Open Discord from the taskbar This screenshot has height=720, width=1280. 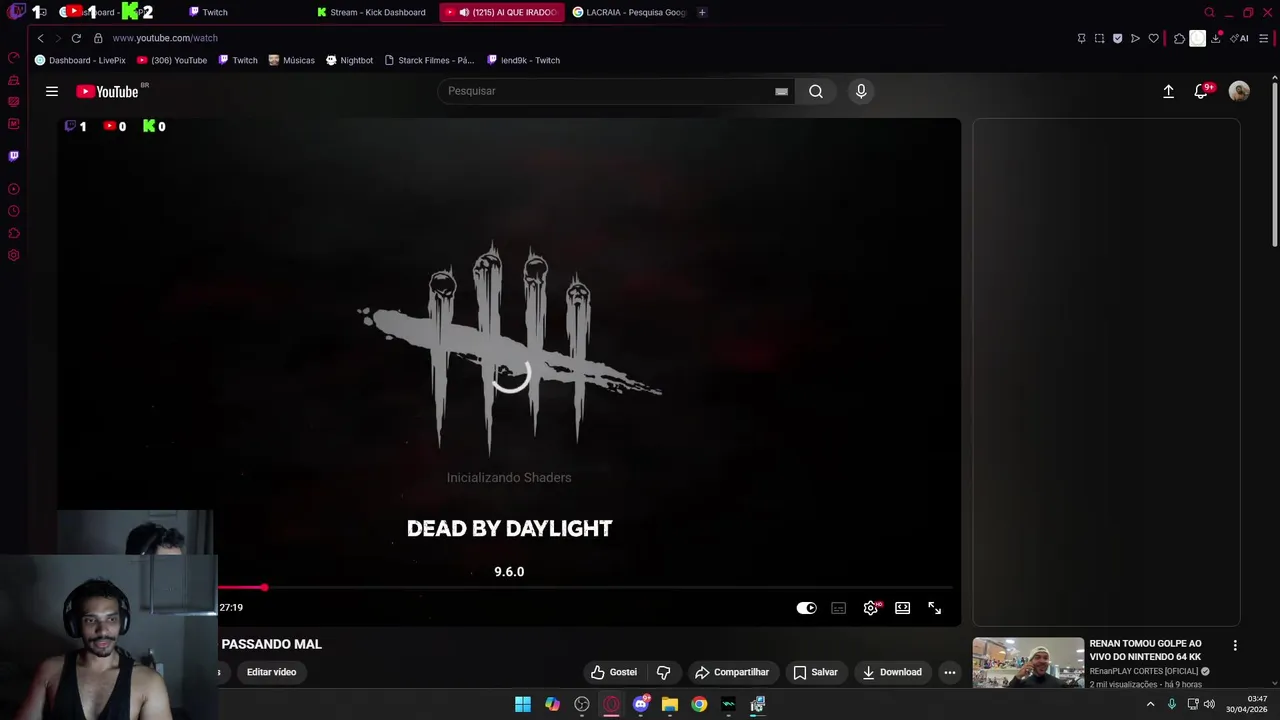(x=641, y=704)
